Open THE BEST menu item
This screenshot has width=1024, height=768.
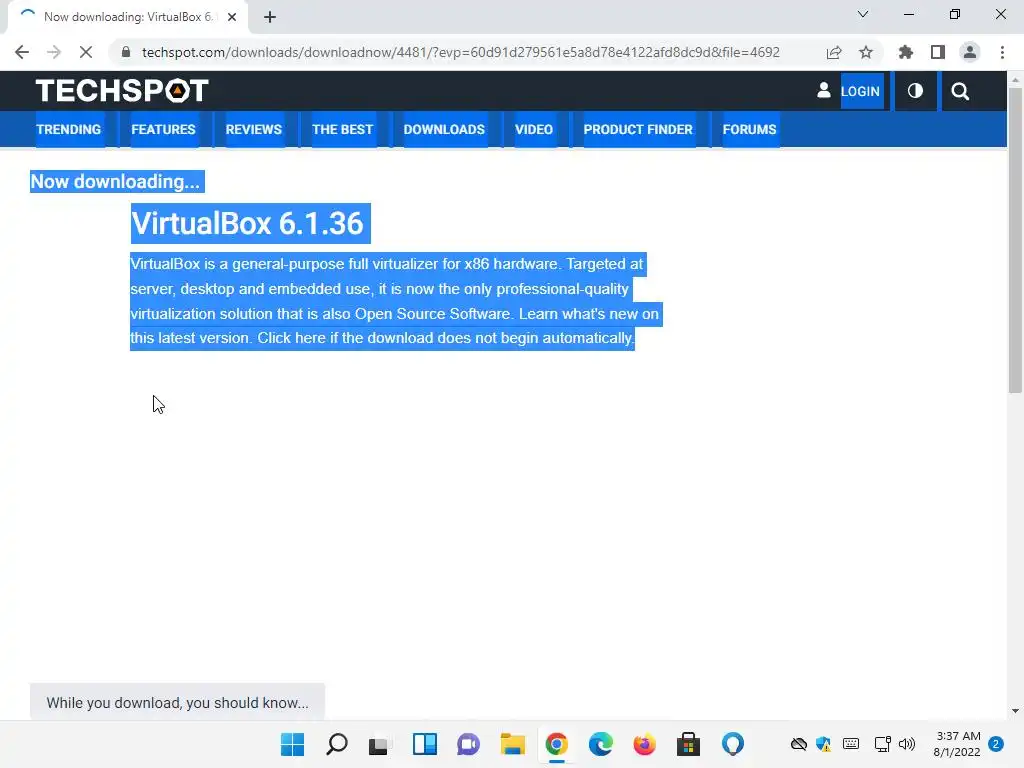(x=342, y=129)
